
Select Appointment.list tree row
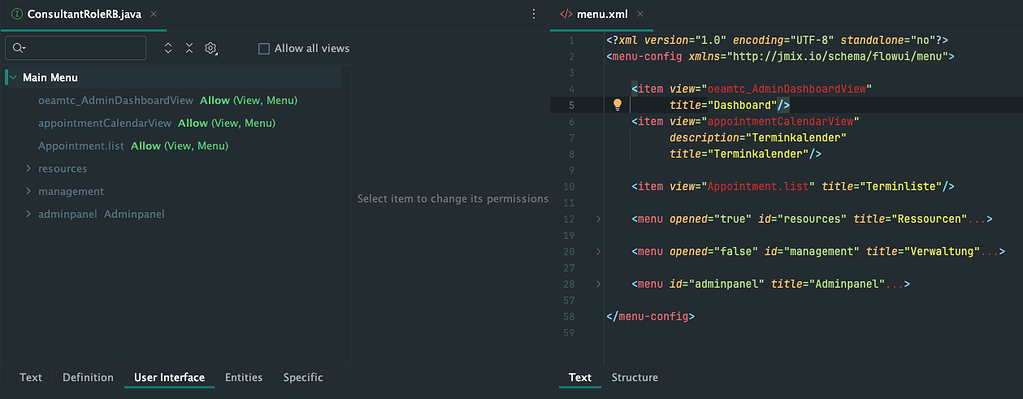(133, 146)
